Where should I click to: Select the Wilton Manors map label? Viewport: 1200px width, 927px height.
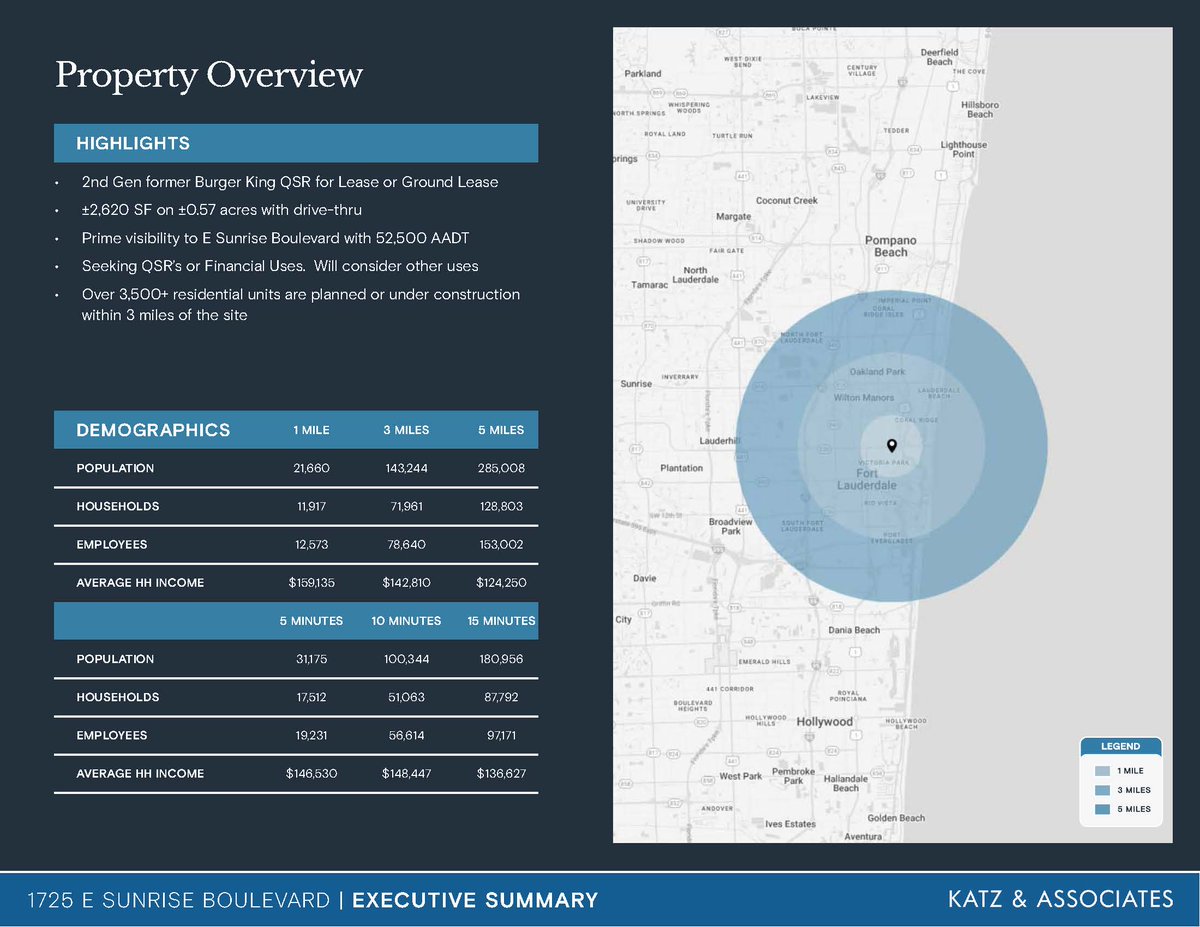865,397
